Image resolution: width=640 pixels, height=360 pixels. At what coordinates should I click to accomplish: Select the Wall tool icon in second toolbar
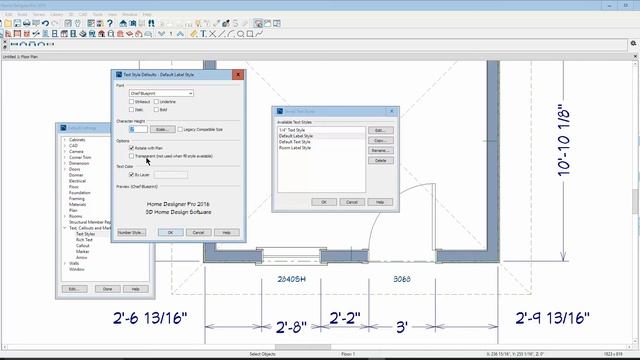tap(8, 34)
